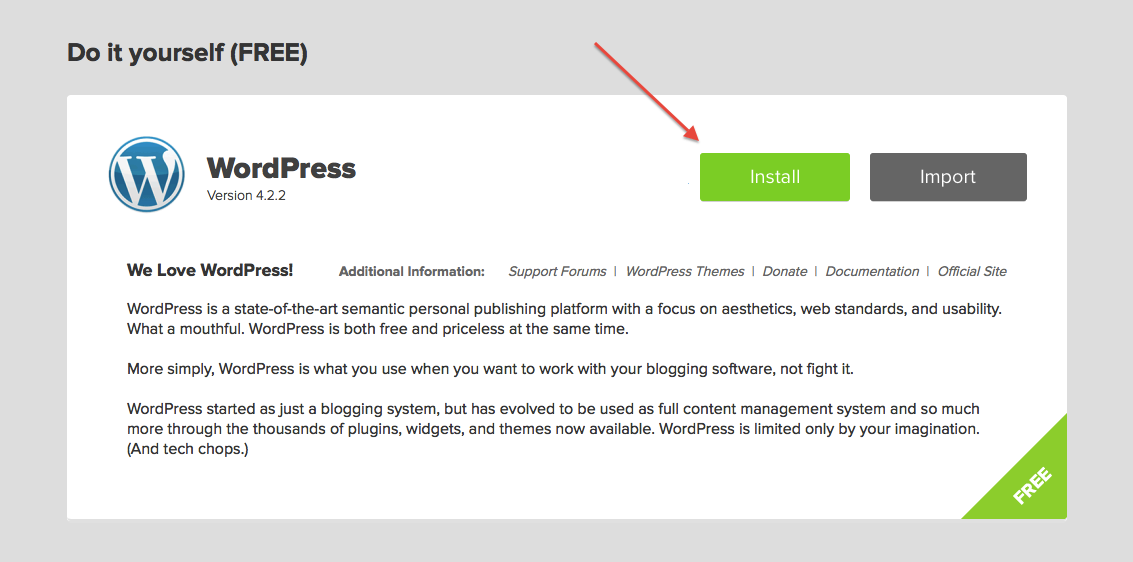This screenshot has width=1133, height=562.
Task: Follow the Donate link
Action: pyautogui.click(x=785, y=271)
